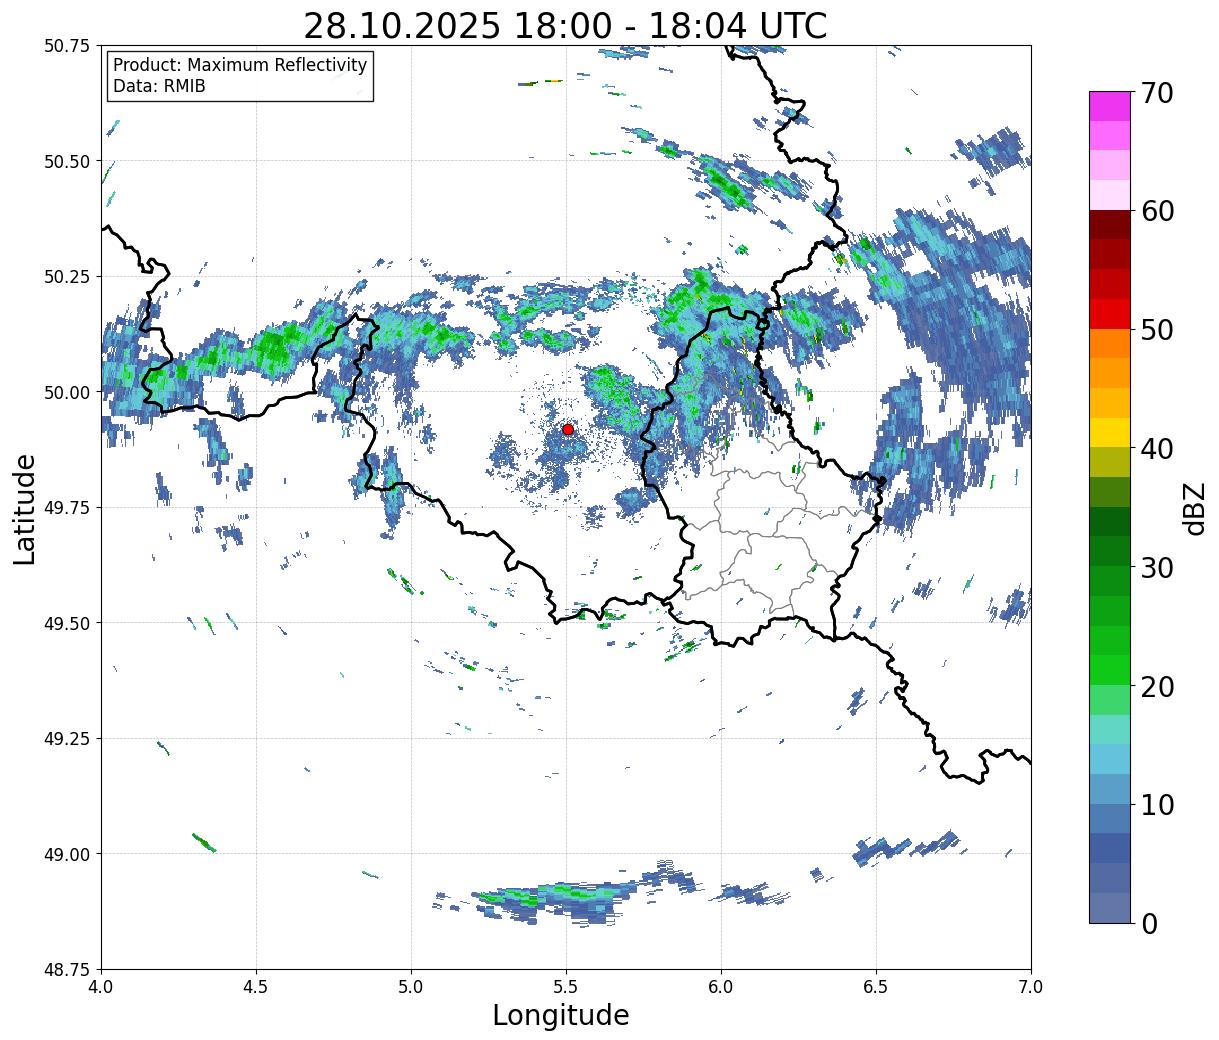Click the longitude tick label '7.0'
Screen dimensions: 1219x1040
(x=1031, y=987)
